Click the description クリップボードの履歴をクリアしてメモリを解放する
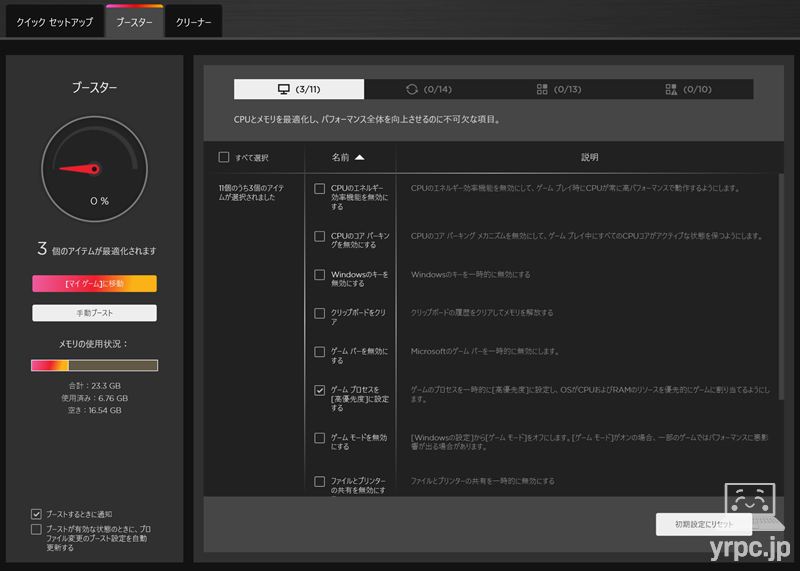The width and height of the screenshot is (800, 571). tap(482, 312)
